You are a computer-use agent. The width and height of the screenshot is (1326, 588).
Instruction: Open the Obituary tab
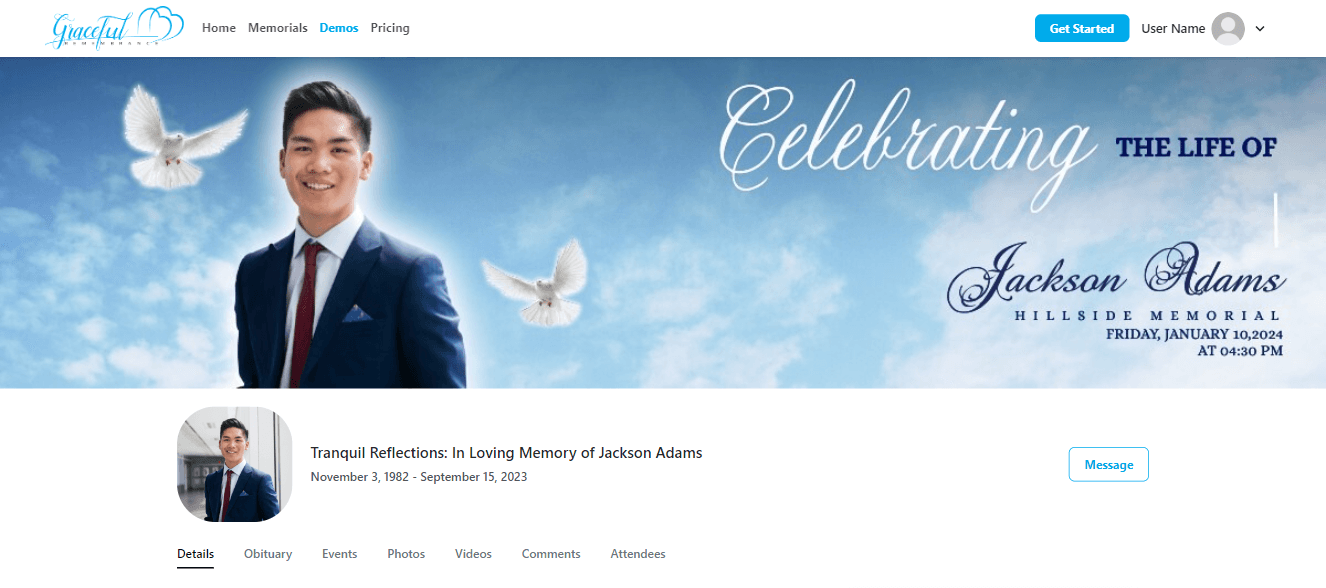268,554
